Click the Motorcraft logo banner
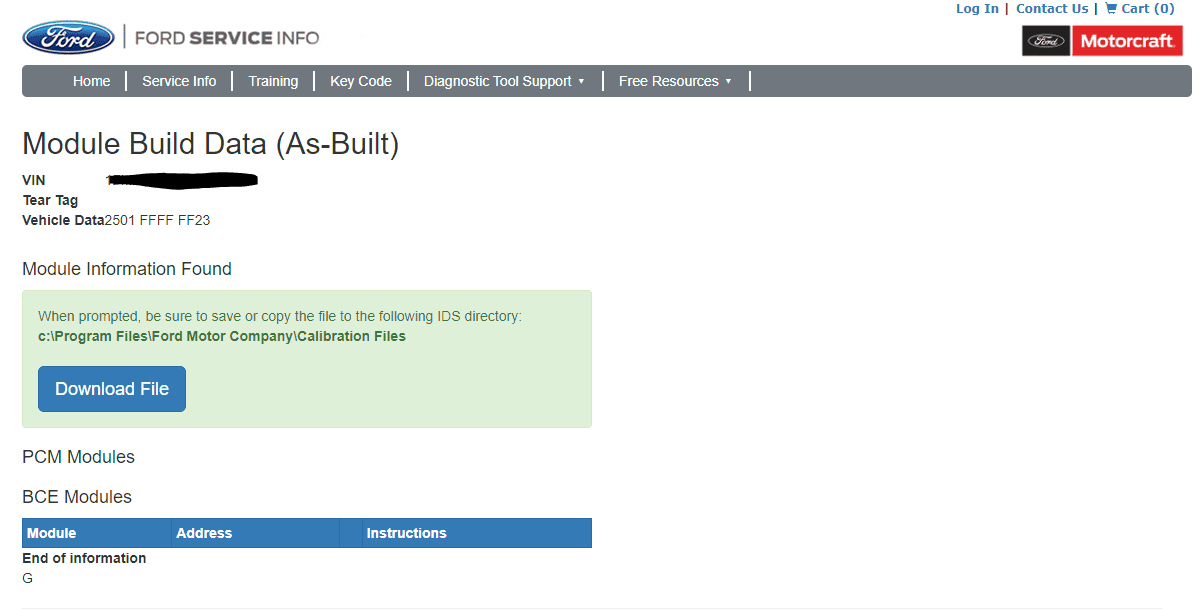 click(1102, 41)
